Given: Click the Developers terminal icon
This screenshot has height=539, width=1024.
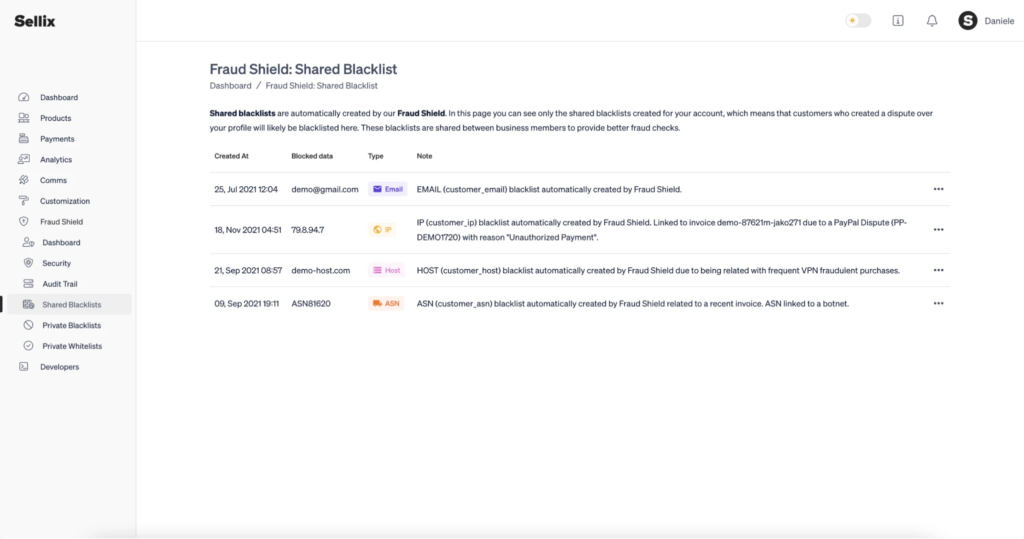Looking at the screenshot, I should coord(24,367).
